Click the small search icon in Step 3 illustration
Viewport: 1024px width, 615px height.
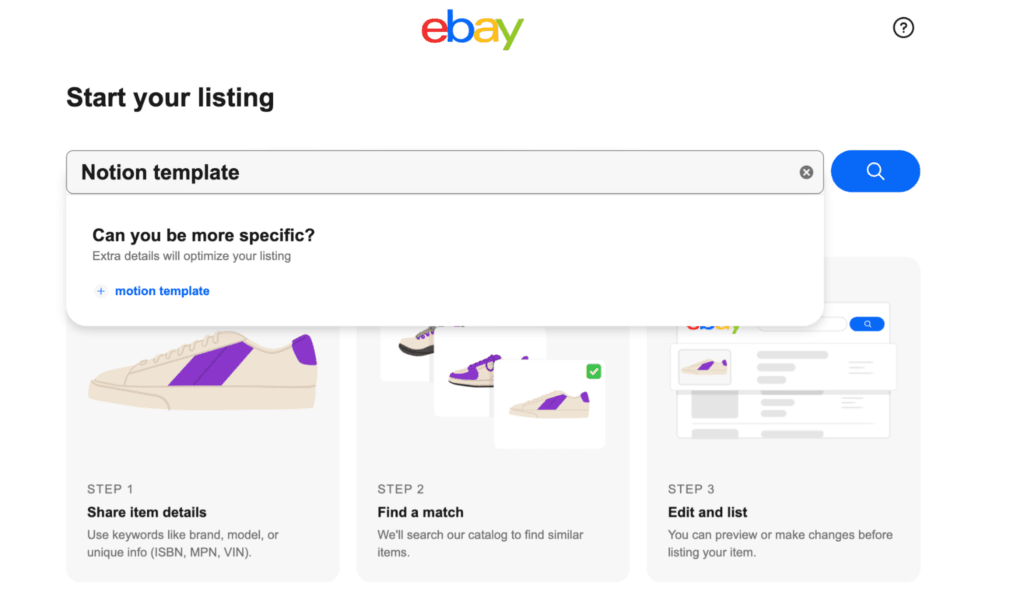866,323
